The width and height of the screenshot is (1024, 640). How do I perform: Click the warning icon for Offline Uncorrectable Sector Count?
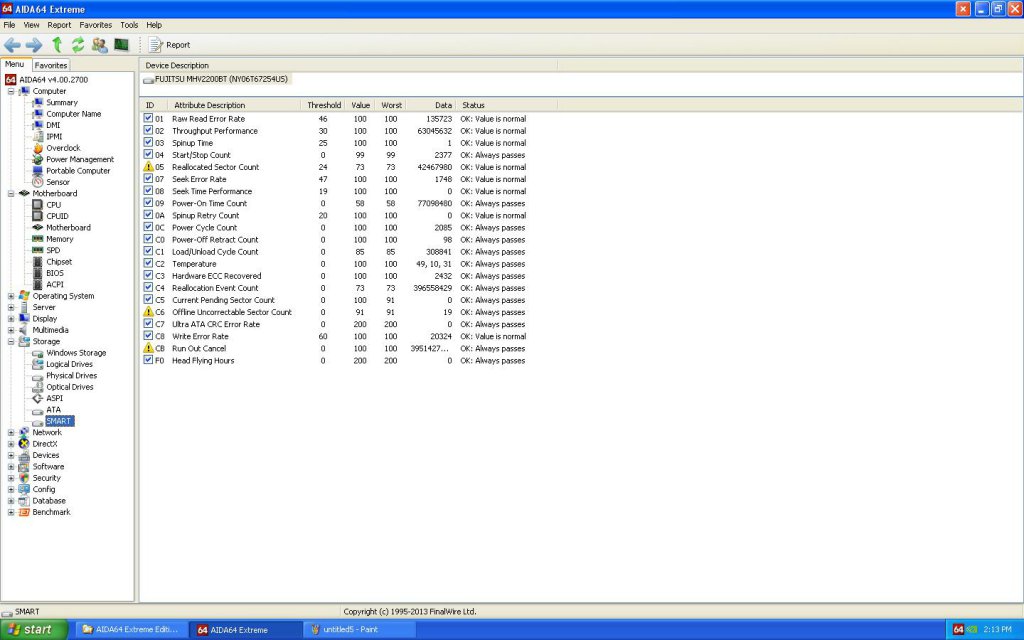point(148,312)
